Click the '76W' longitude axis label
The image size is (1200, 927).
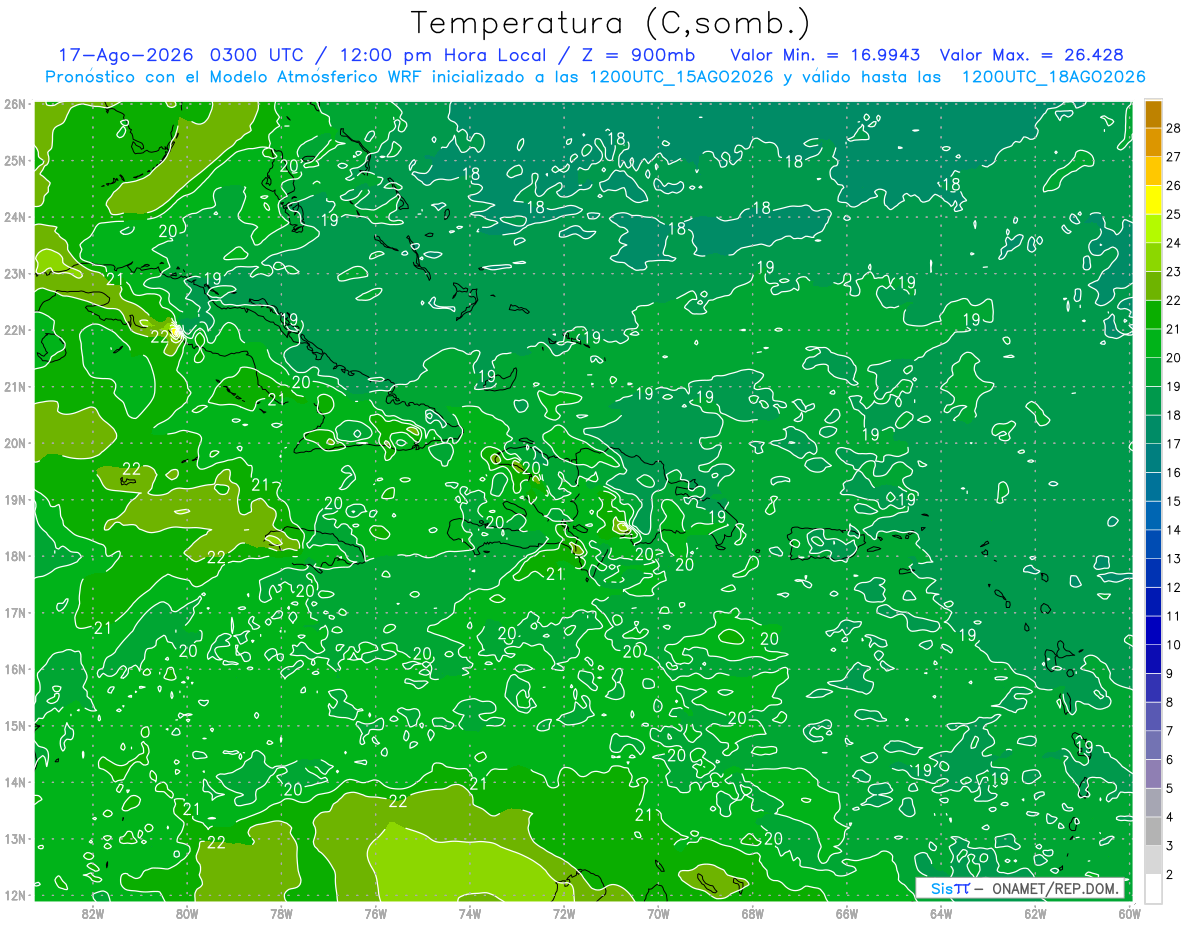[x=375, y=912]
